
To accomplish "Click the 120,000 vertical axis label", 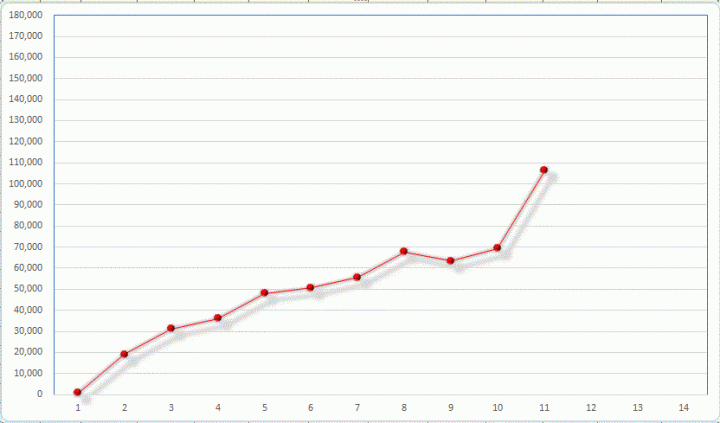I will (26, 141).
